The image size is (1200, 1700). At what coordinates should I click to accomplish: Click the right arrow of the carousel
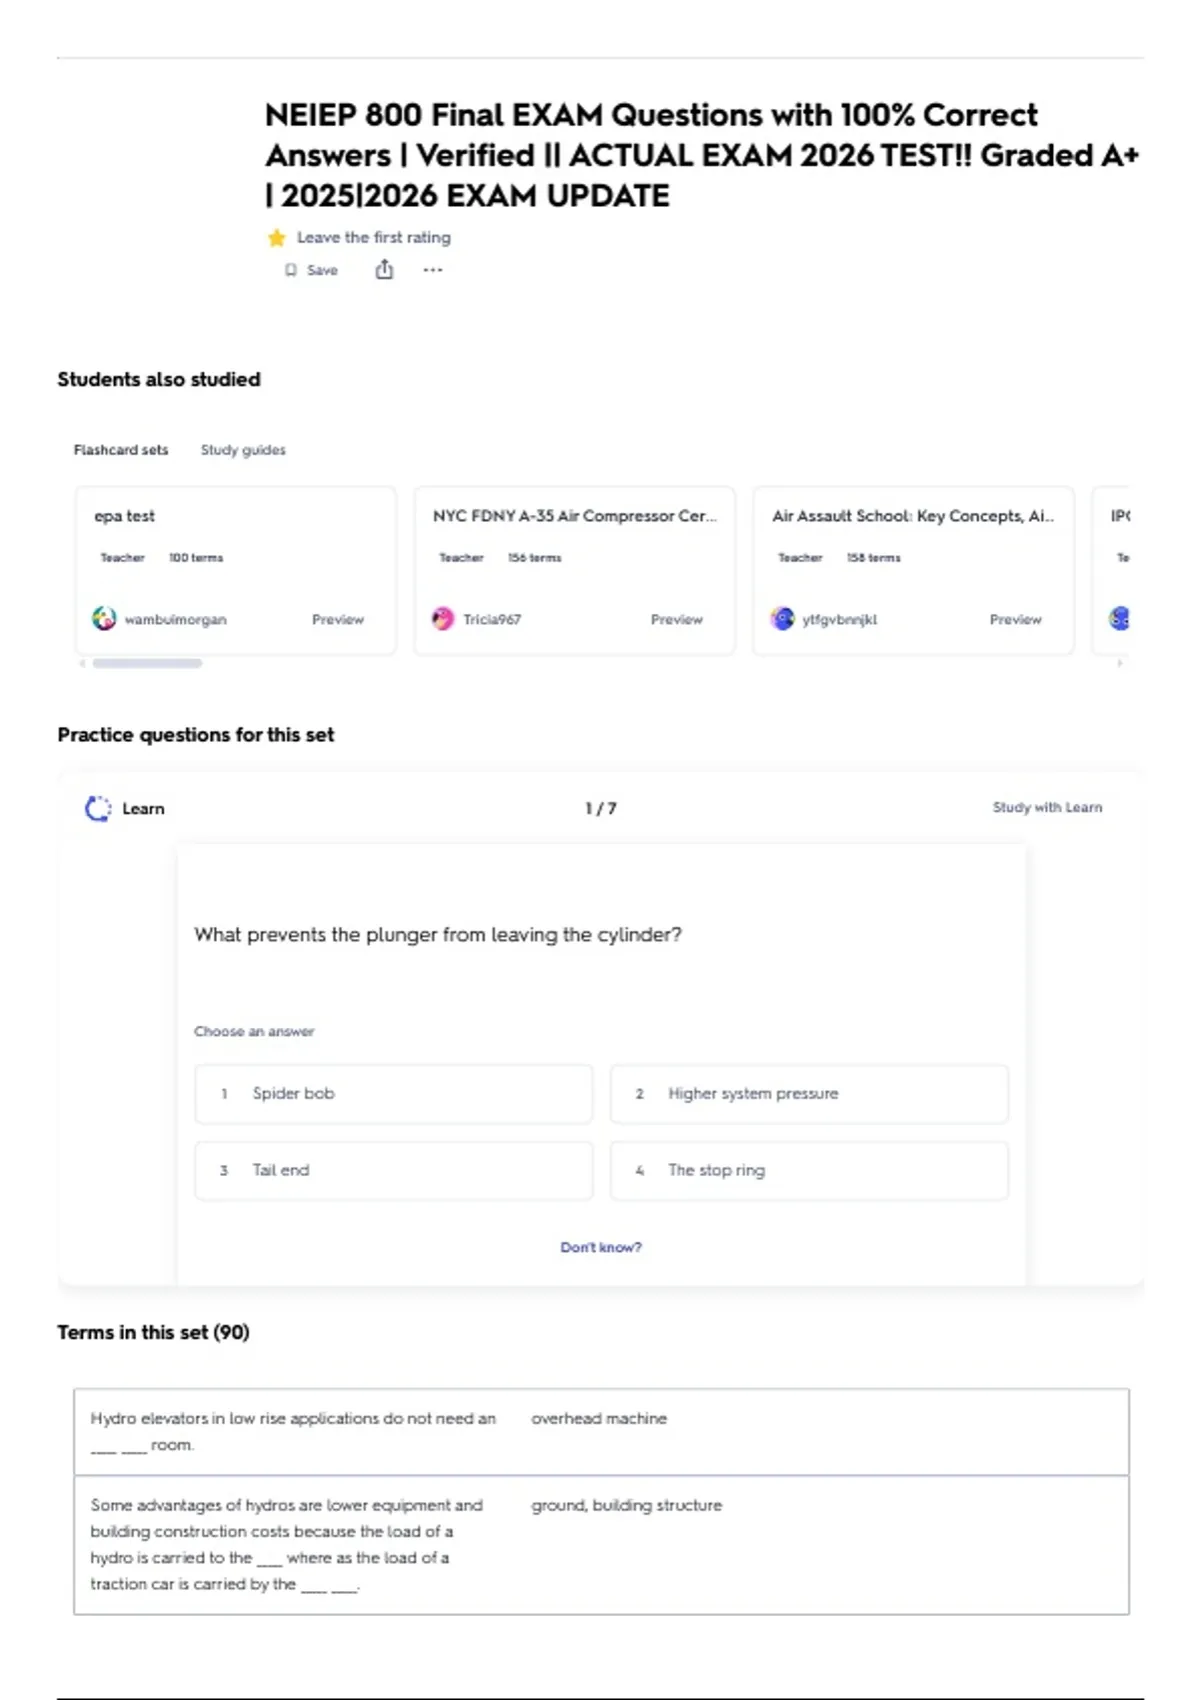1120,663
